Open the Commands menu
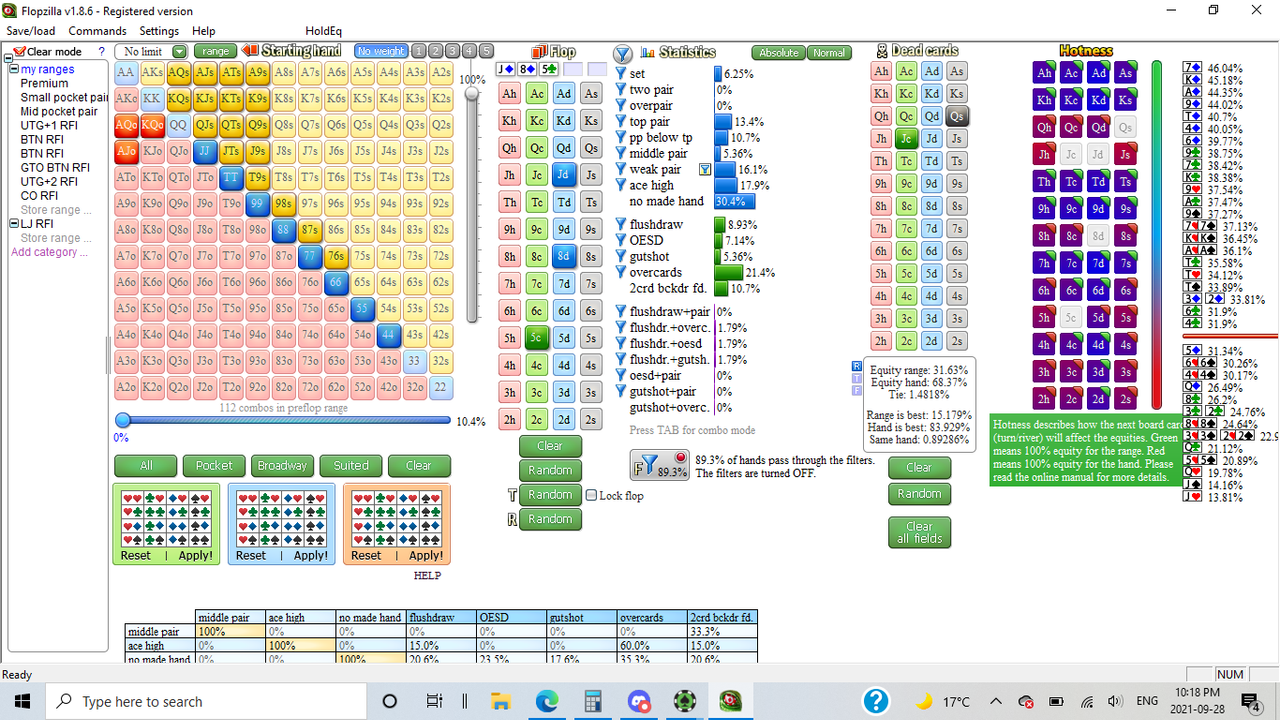The height and width of the screenshot is (720, 1280). coord(96,30)
